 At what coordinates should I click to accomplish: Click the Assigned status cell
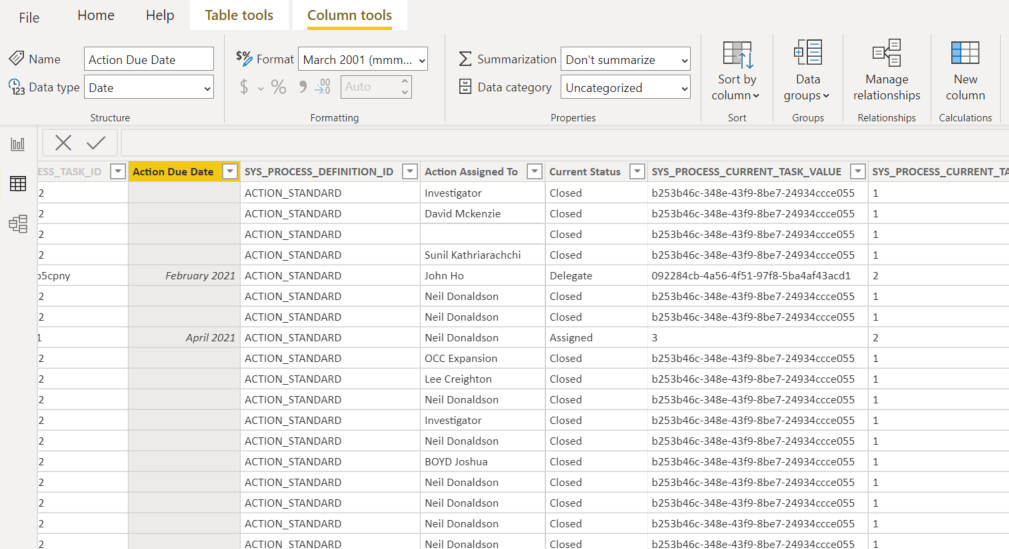coord(597,337)
